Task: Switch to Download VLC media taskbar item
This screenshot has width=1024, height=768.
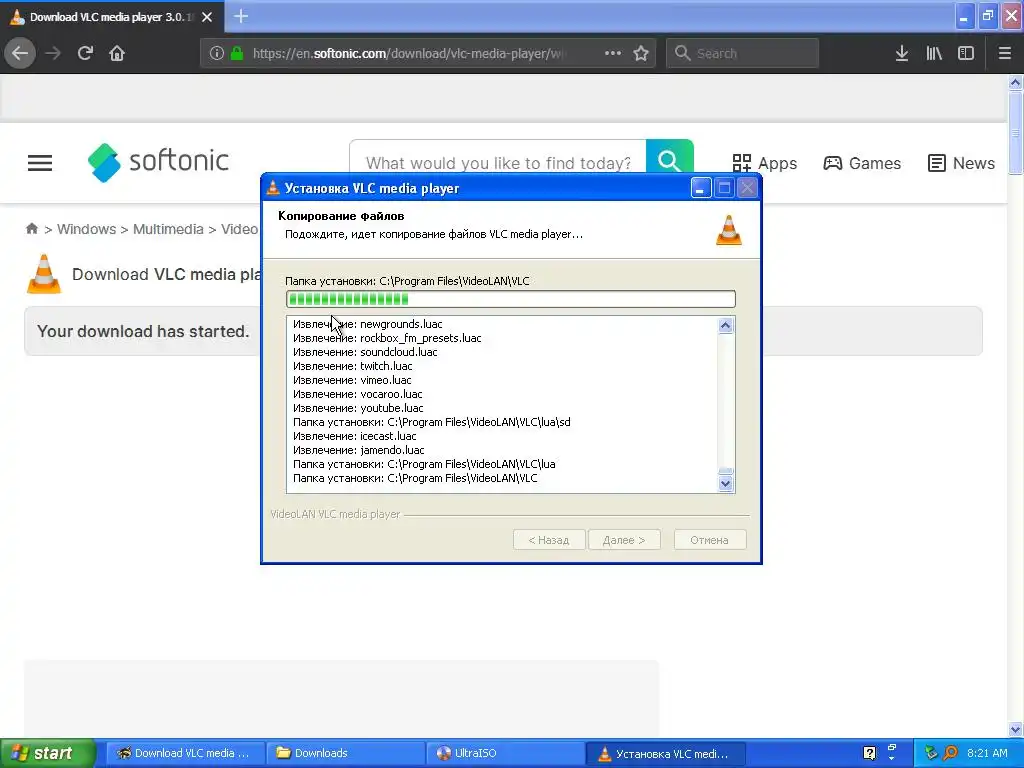Action: [185, 754]
